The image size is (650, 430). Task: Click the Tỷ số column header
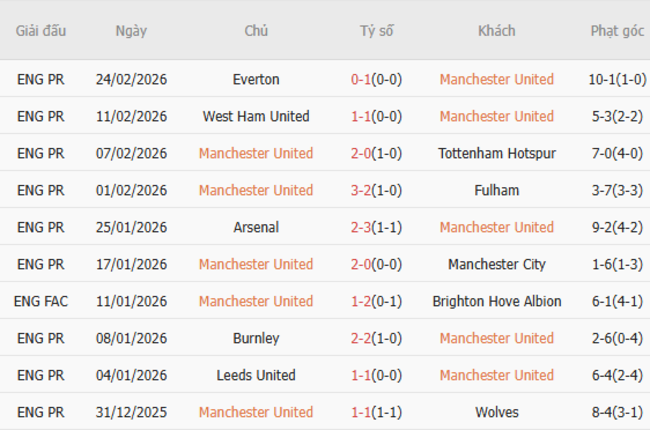[x=376, y=30]
